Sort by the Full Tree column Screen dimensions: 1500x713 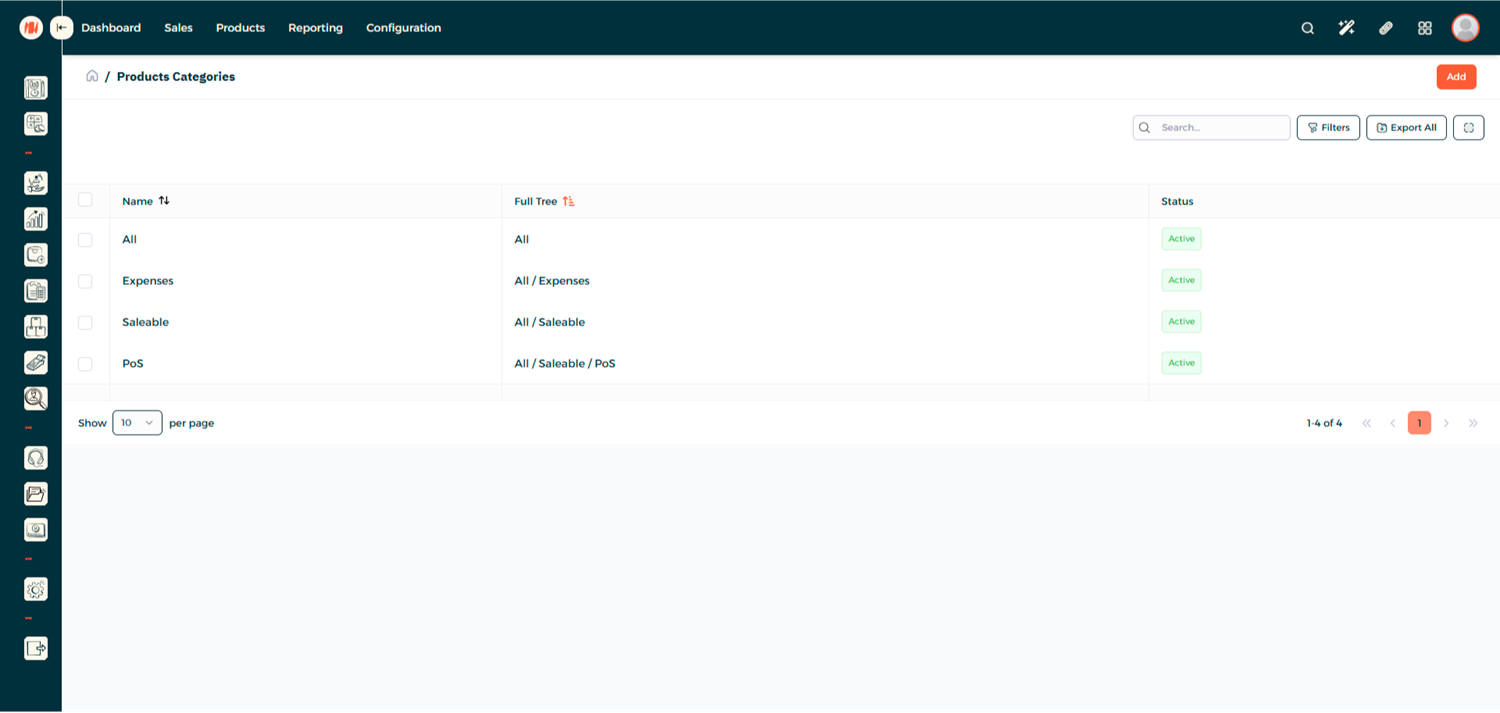tap(568, 201)
